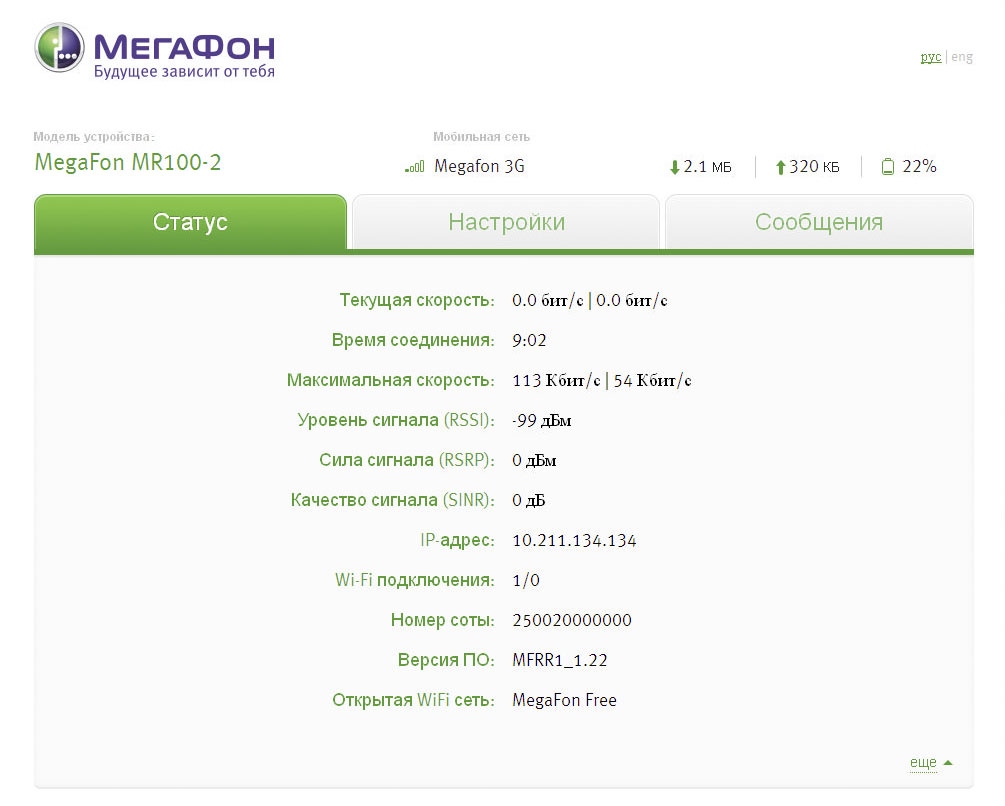Click the Wi-Fi подключения label
Screen dimensions: 1005x806
tap(414, 580)
